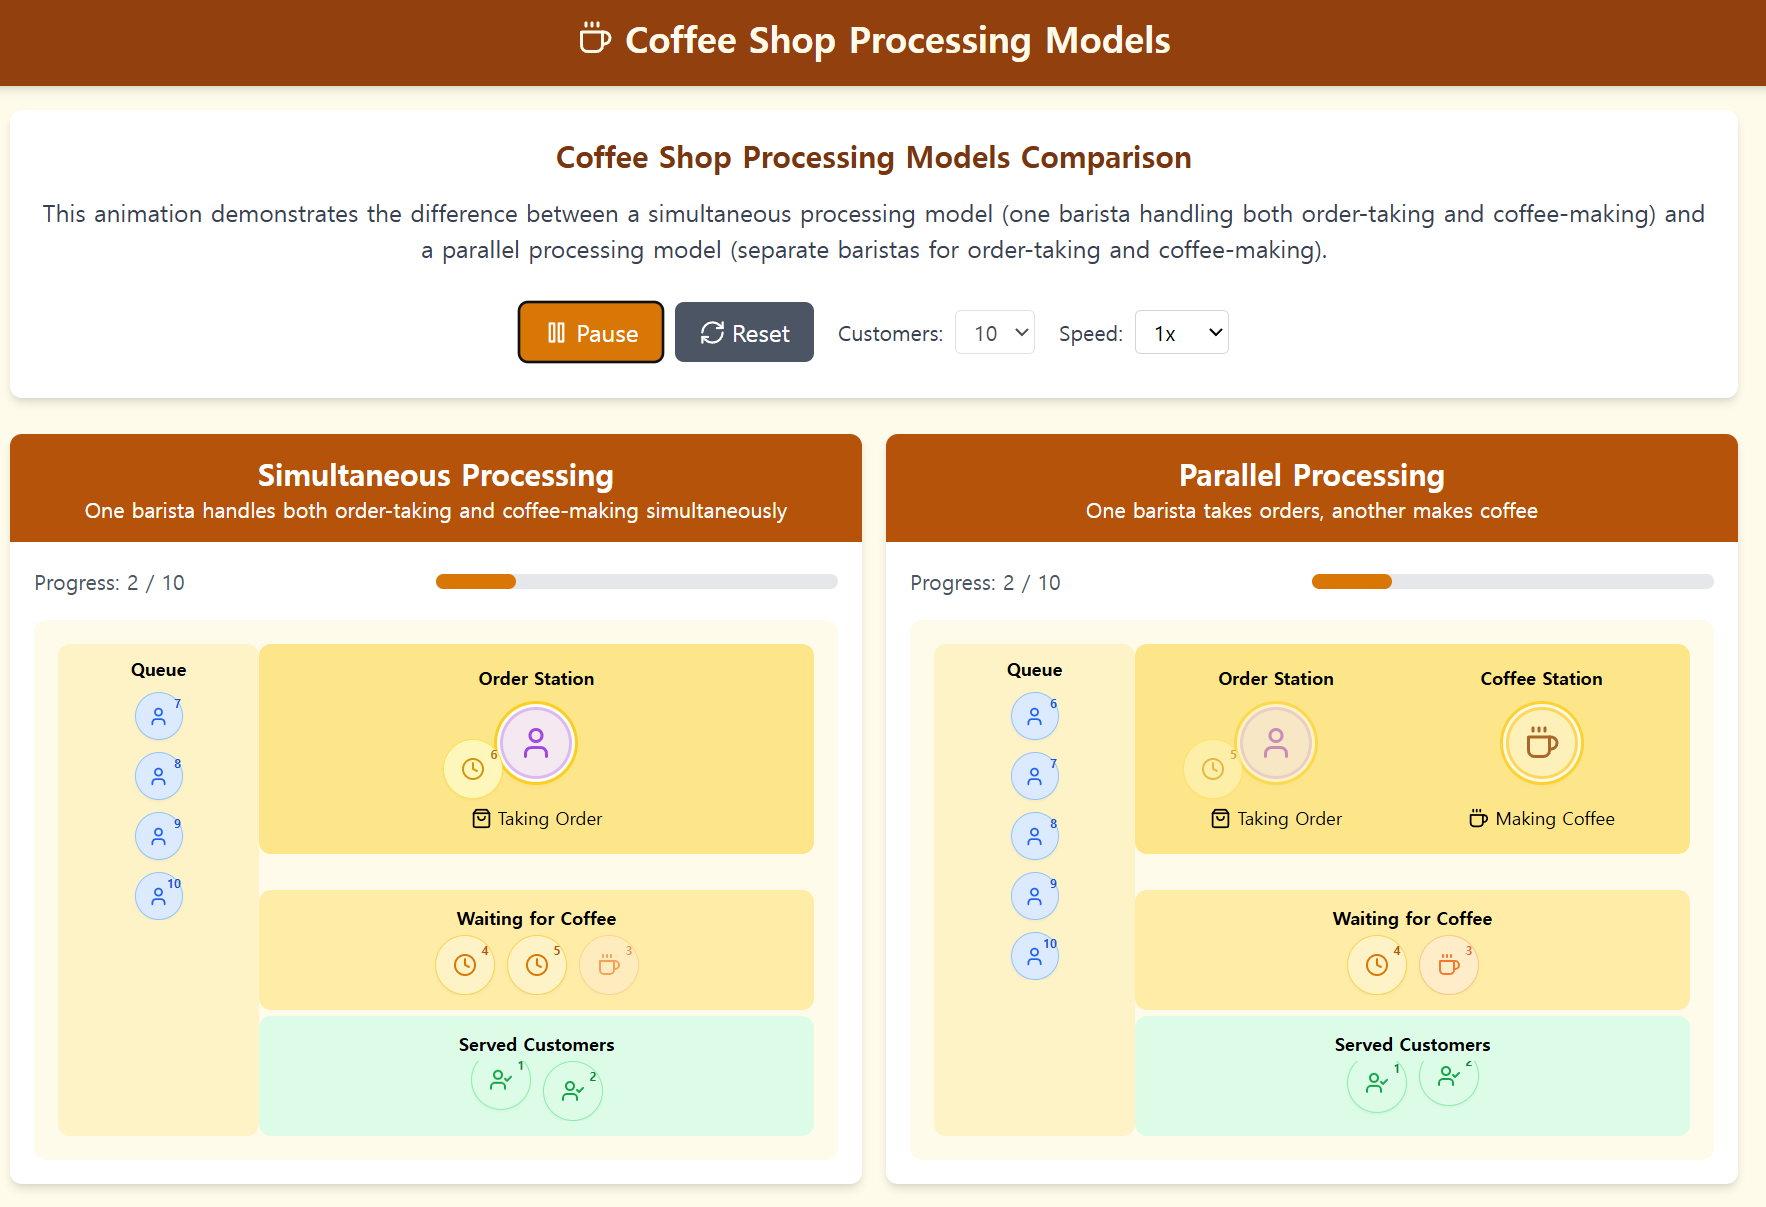Click customer 9 in Parallel queue
The height and width of the screenshot is (1207, 1766).
pos(1035,896)
